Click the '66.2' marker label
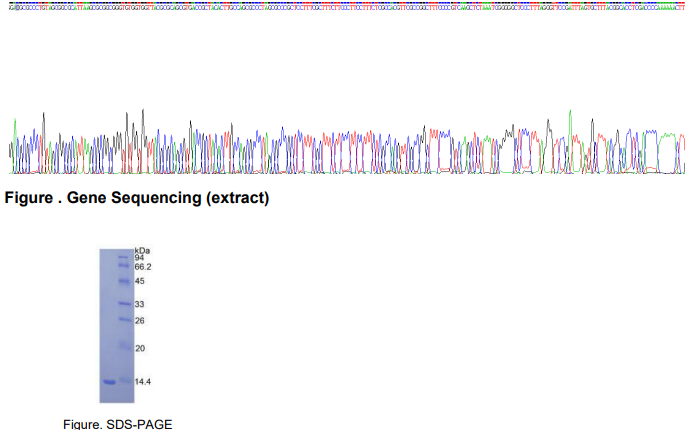 (x=143, y=267)
